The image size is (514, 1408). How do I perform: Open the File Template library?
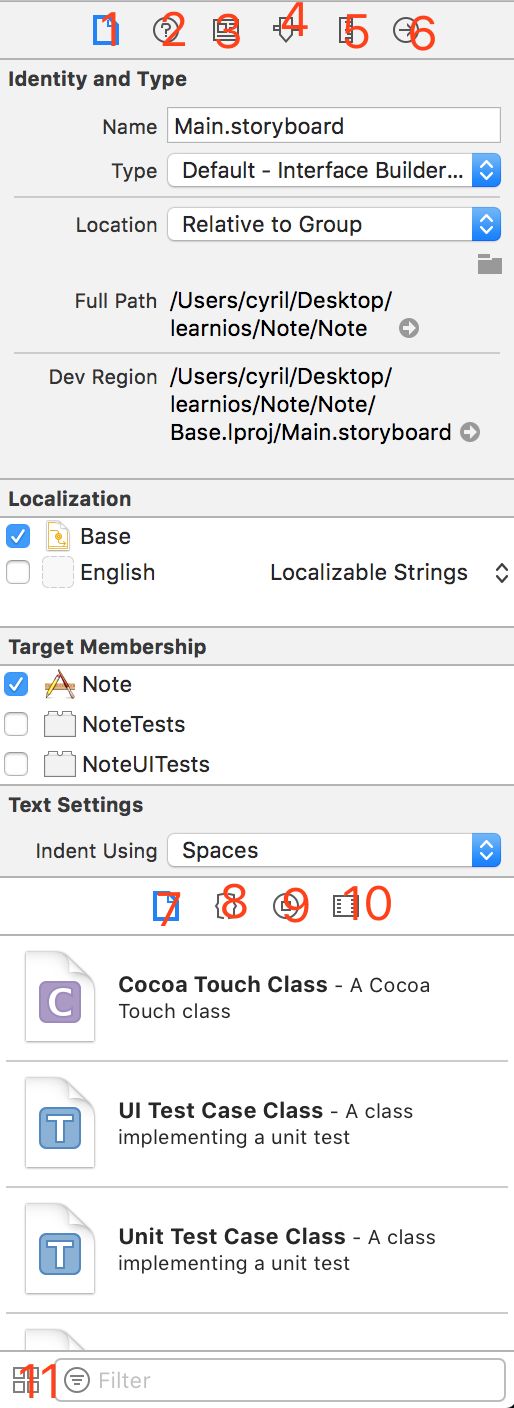pyautogui.click(x=164, y=906)
